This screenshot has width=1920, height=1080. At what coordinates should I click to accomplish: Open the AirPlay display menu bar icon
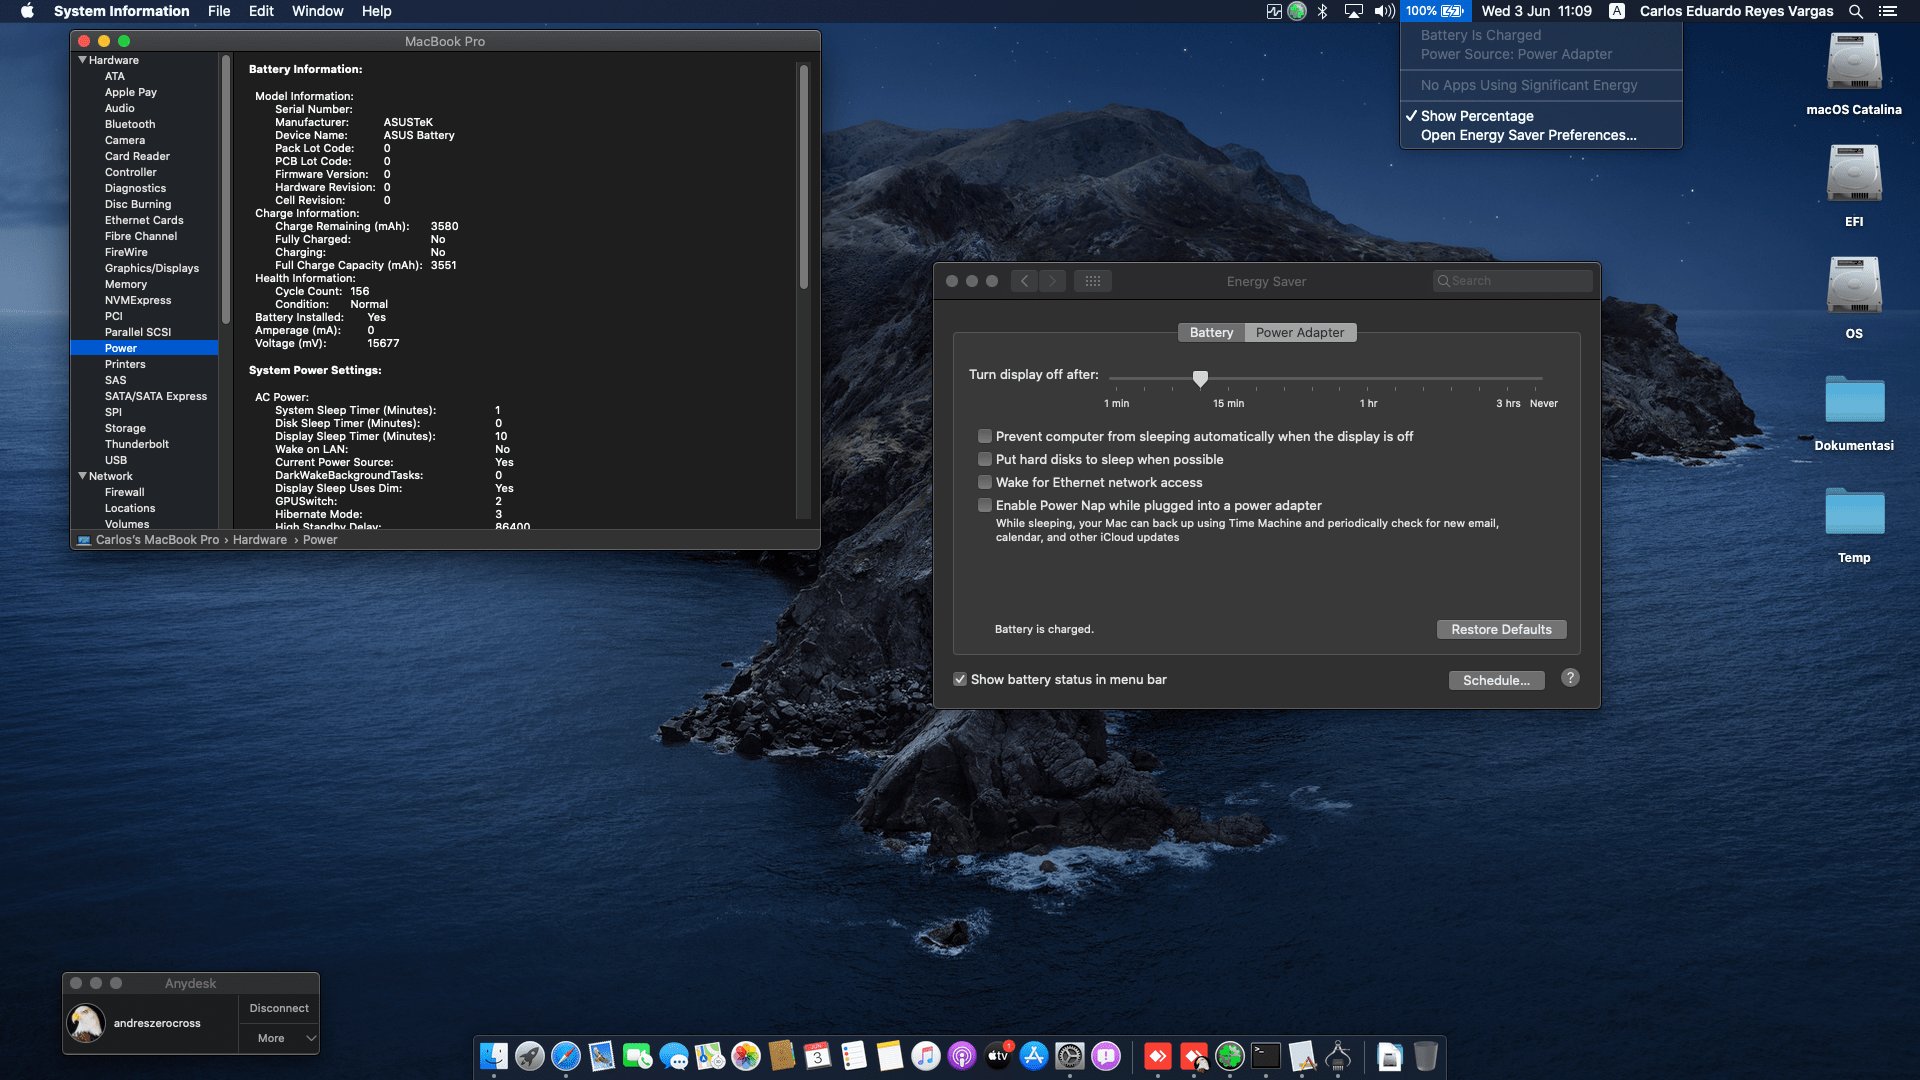tap(1353, 11)
